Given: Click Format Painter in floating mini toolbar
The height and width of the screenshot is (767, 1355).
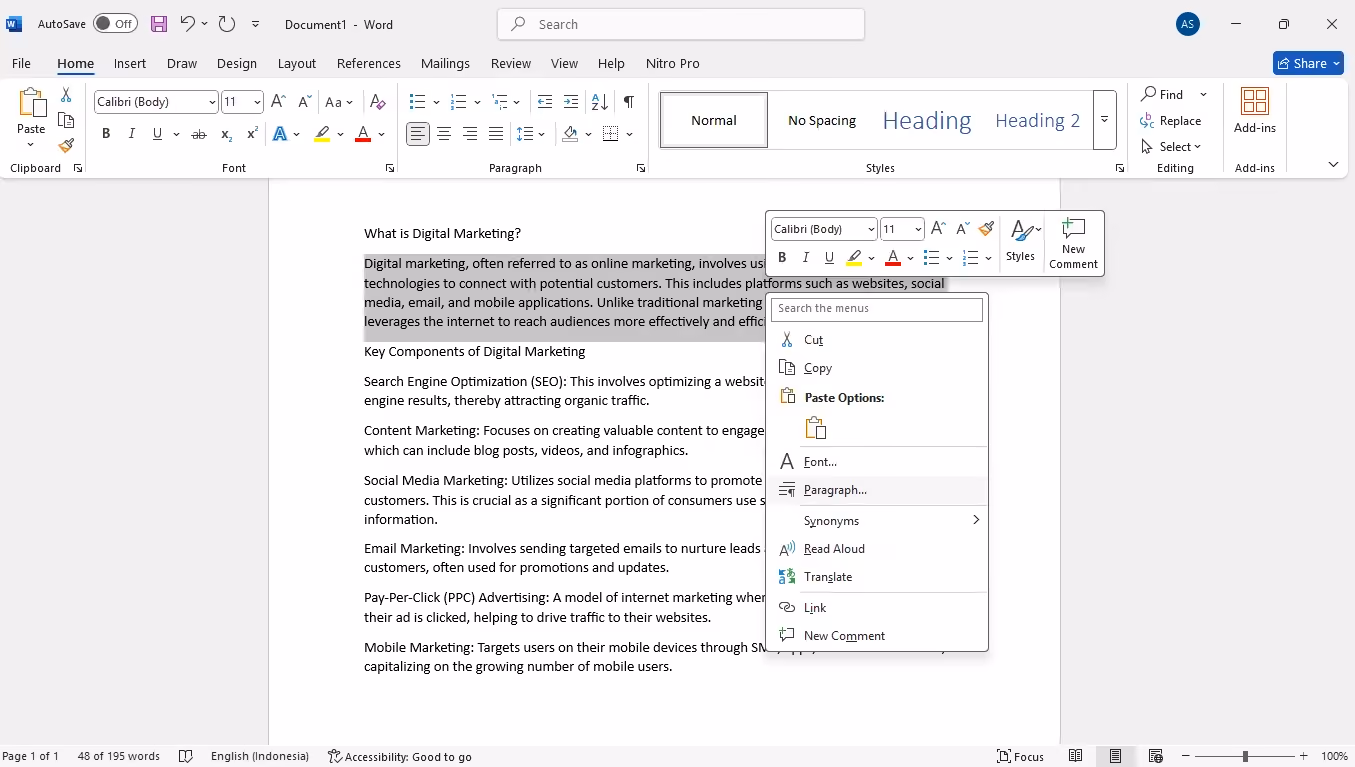Looking at the screenshot, I should [x=986, y=229].
